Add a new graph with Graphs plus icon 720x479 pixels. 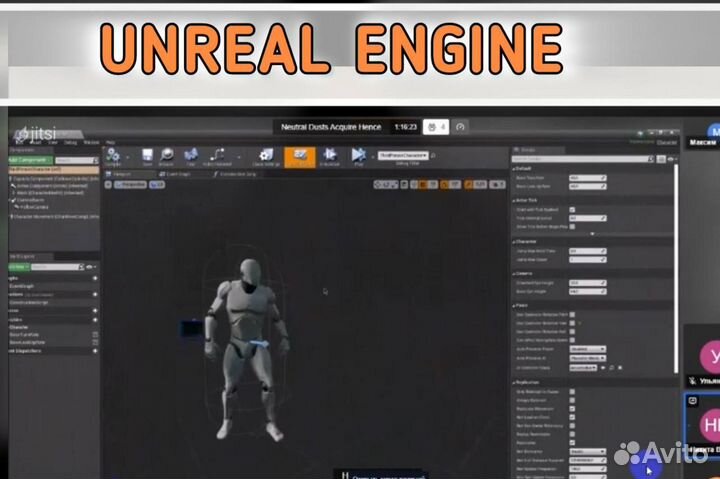point(95,278)
